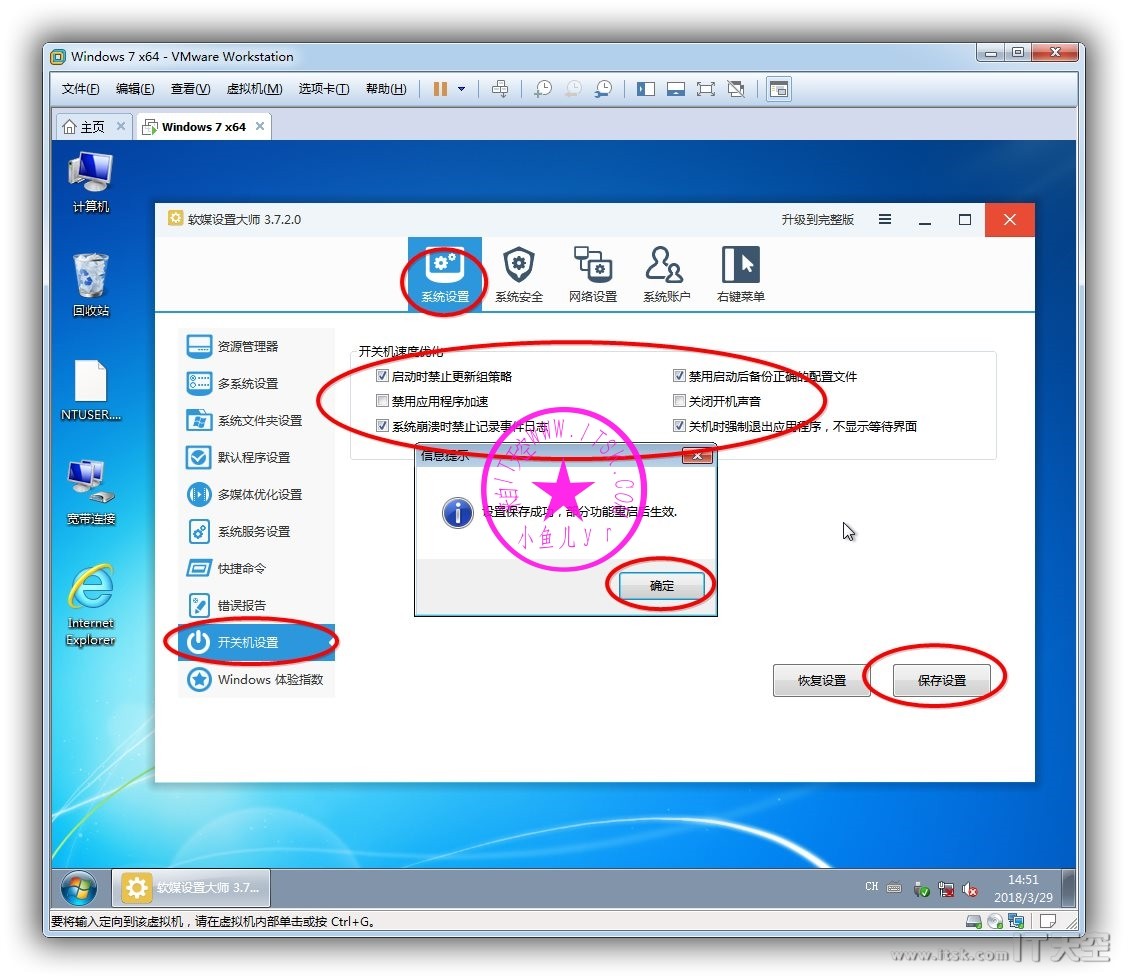Click the 恢复设置 button
This screenshot has width=1128, height=980.
821,680
